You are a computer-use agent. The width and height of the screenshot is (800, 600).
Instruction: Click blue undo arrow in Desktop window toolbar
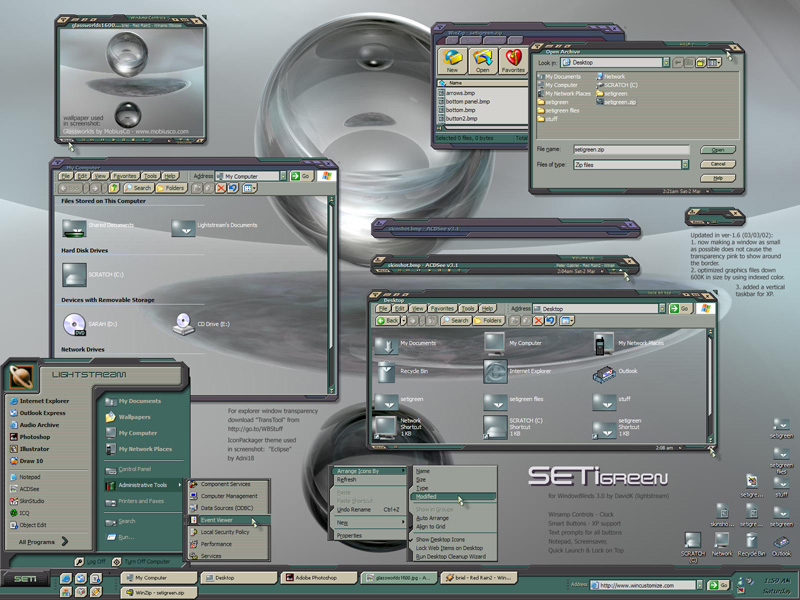tap(551, 321)
